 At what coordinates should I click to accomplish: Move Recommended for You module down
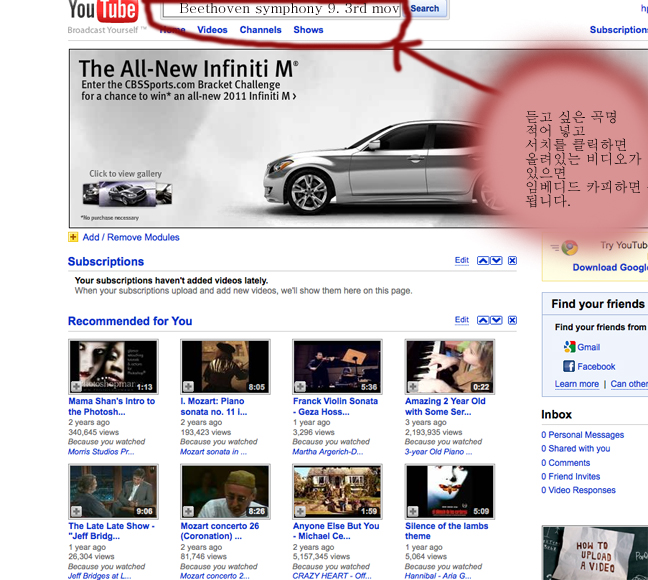click(496, 320)
